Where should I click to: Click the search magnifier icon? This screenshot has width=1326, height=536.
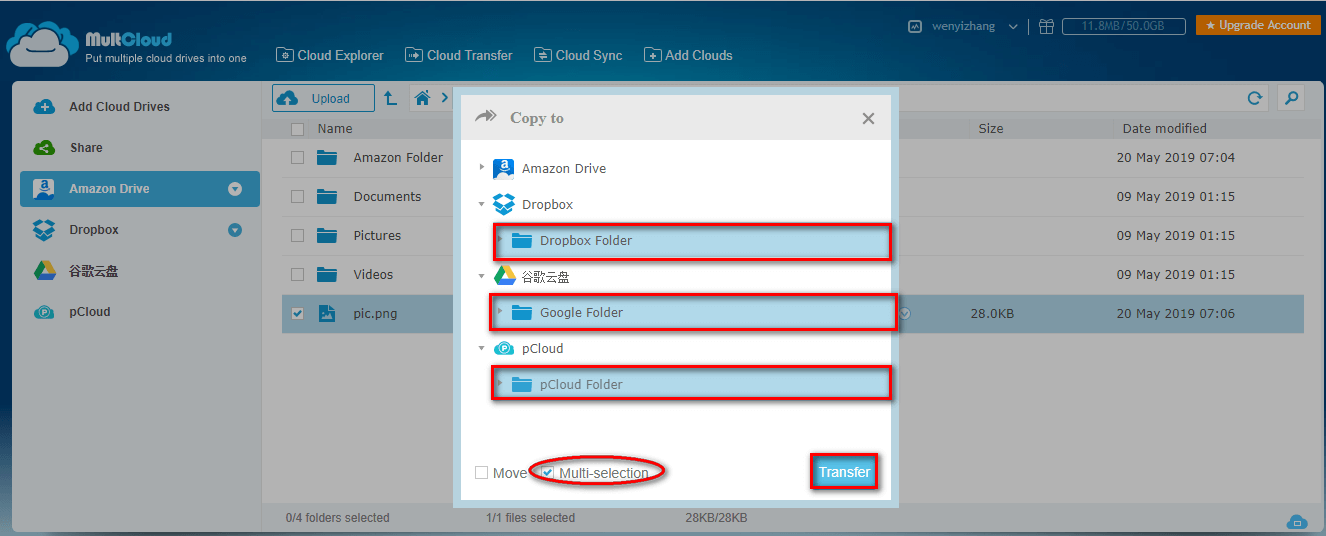1291,98
